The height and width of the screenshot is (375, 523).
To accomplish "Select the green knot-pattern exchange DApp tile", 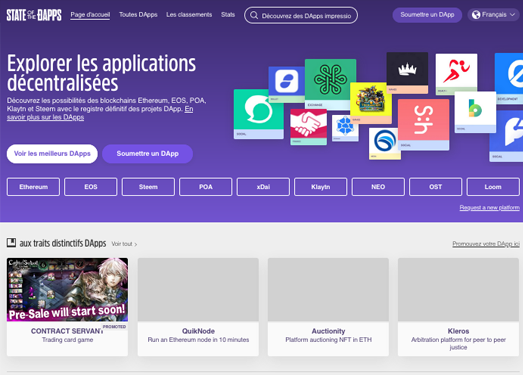I will click(330, 84).
